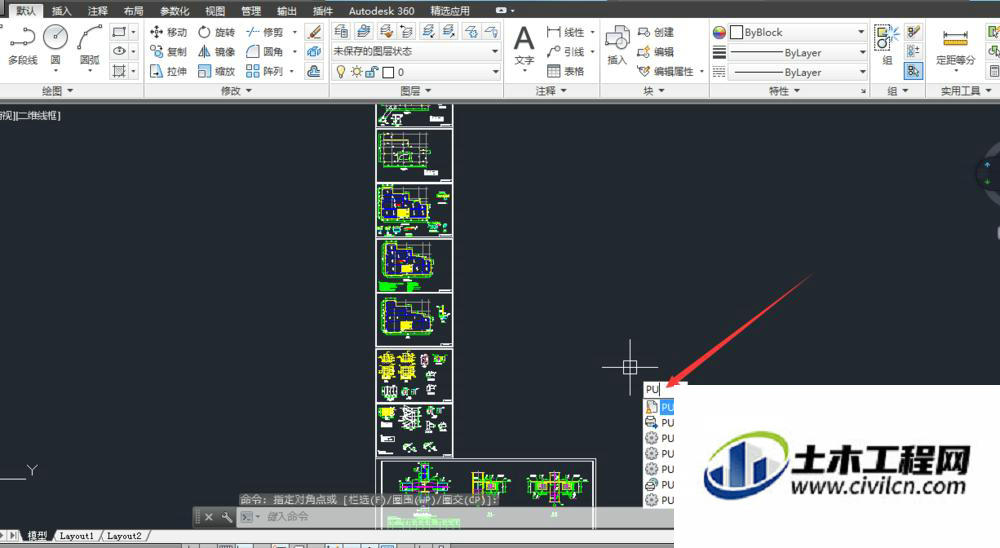1000x548 pixels.
Task: Click the Hatch draw tool icon
Action: (x=119, y=71)
